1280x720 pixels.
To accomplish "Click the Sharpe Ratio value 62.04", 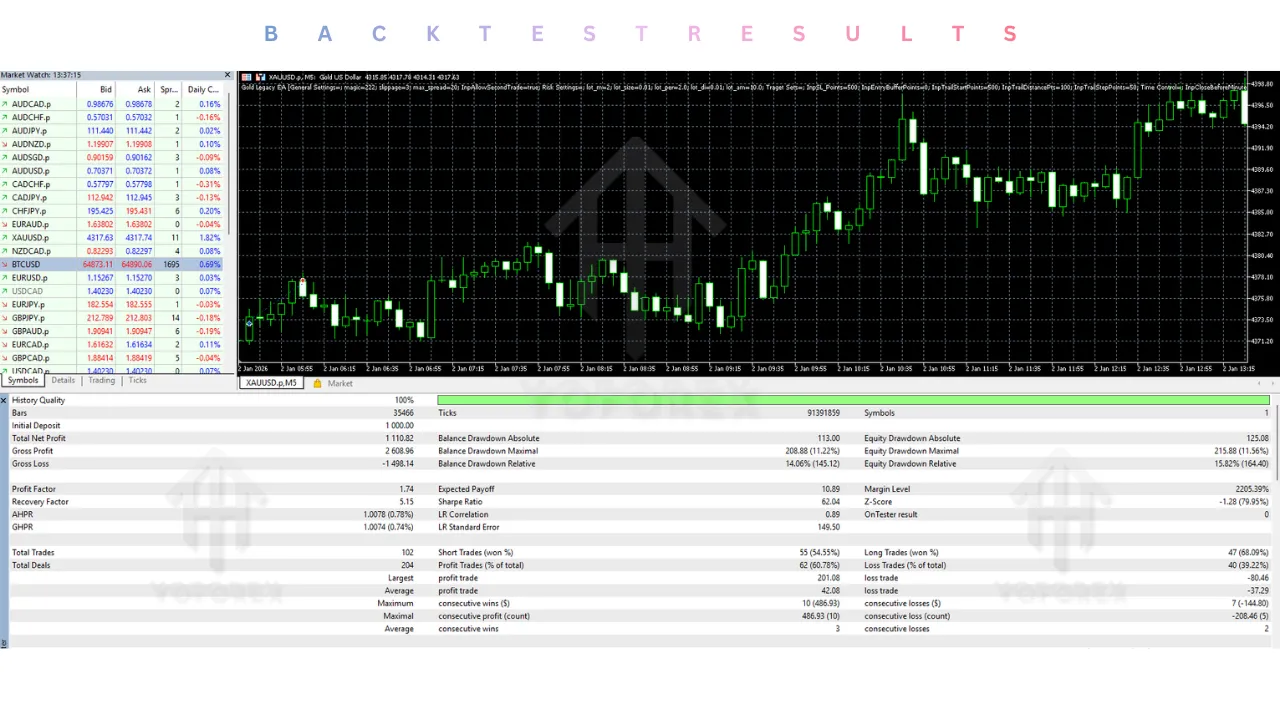I will (x=830, y=502).
